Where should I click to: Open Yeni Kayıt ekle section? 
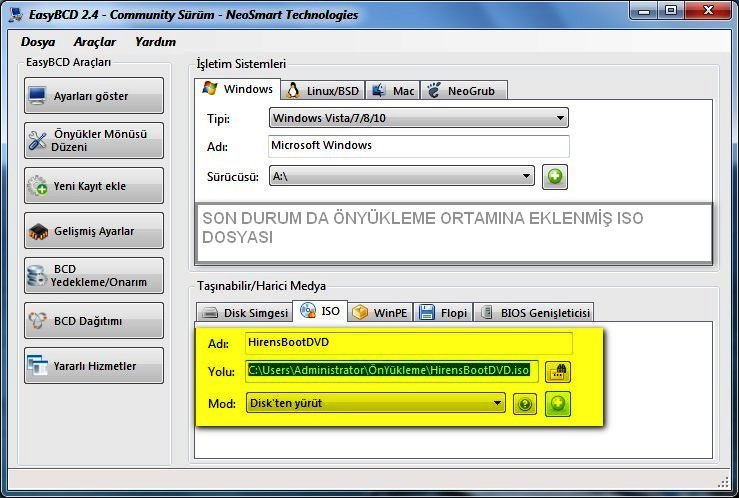click(x=94, y=186)
